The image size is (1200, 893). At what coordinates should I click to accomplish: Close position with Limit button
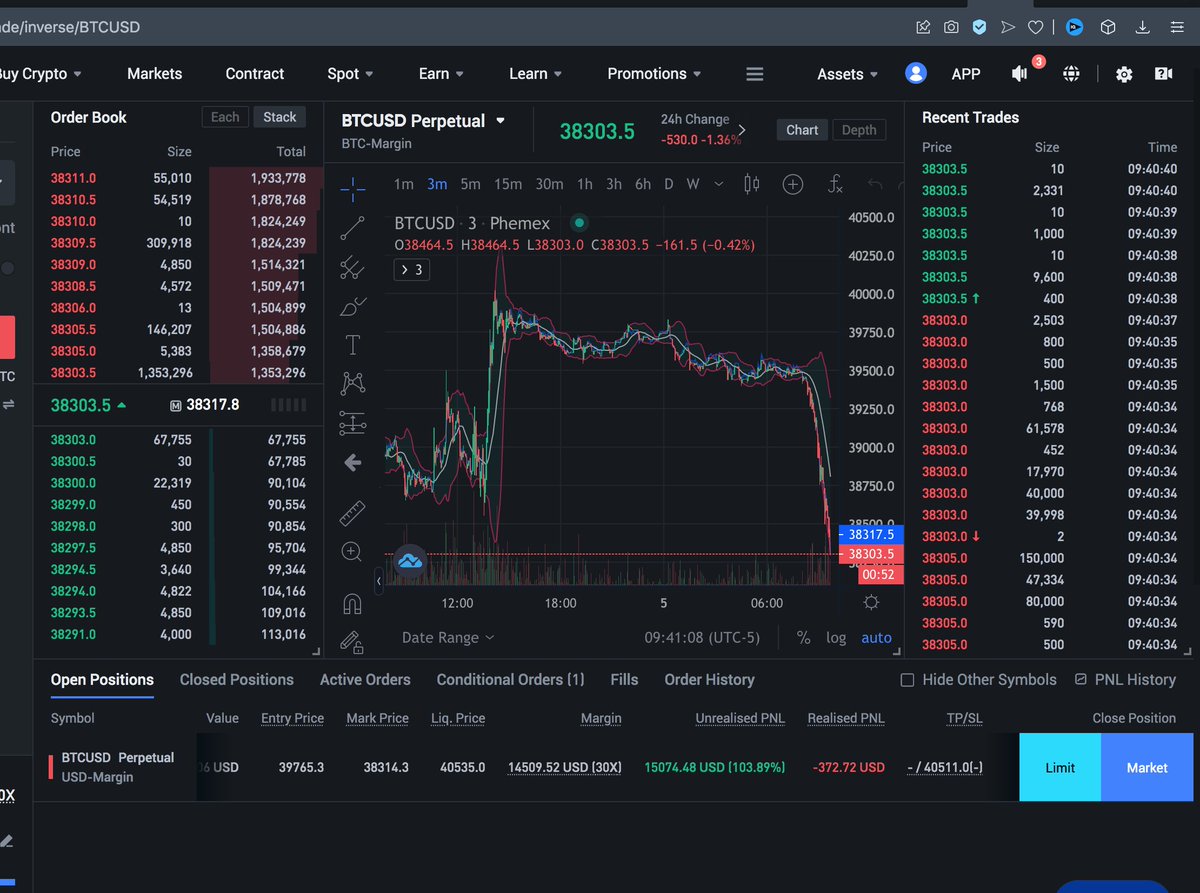click(x=1060, y=768)
